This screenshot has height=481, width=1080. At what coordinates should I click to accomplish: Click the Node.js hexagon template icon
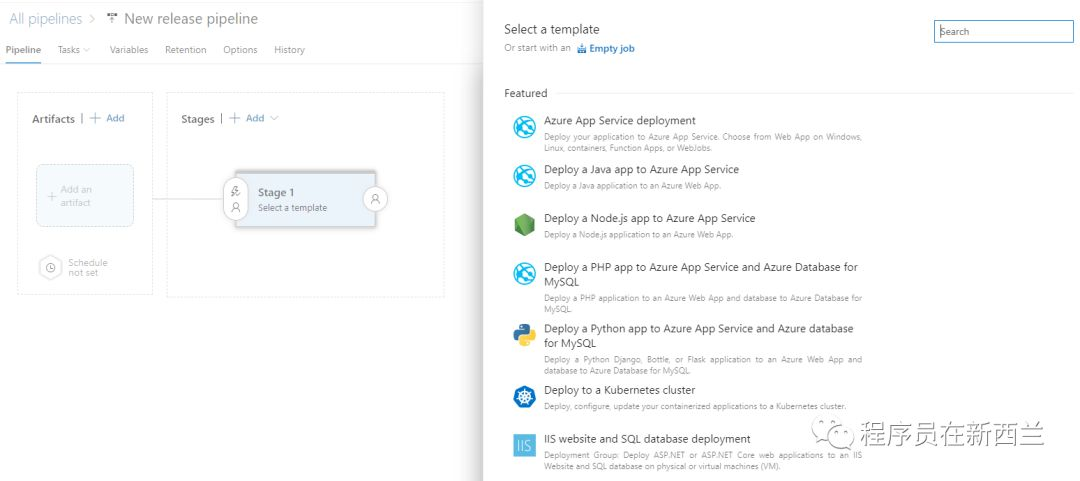tap(524, 225)
